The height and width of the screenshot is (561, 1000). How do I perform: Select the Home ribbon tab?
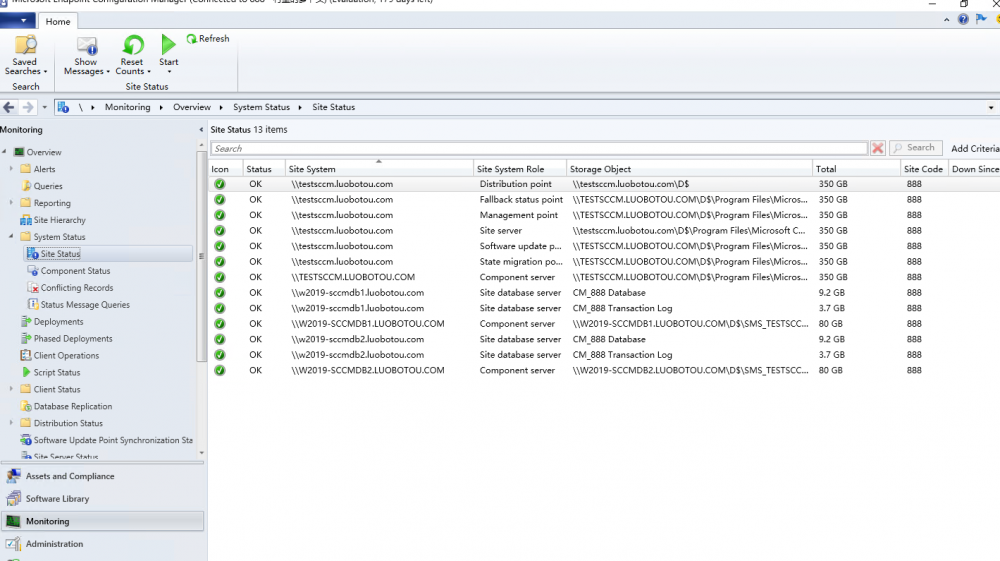pyautogui.click(x=57, y=22)
